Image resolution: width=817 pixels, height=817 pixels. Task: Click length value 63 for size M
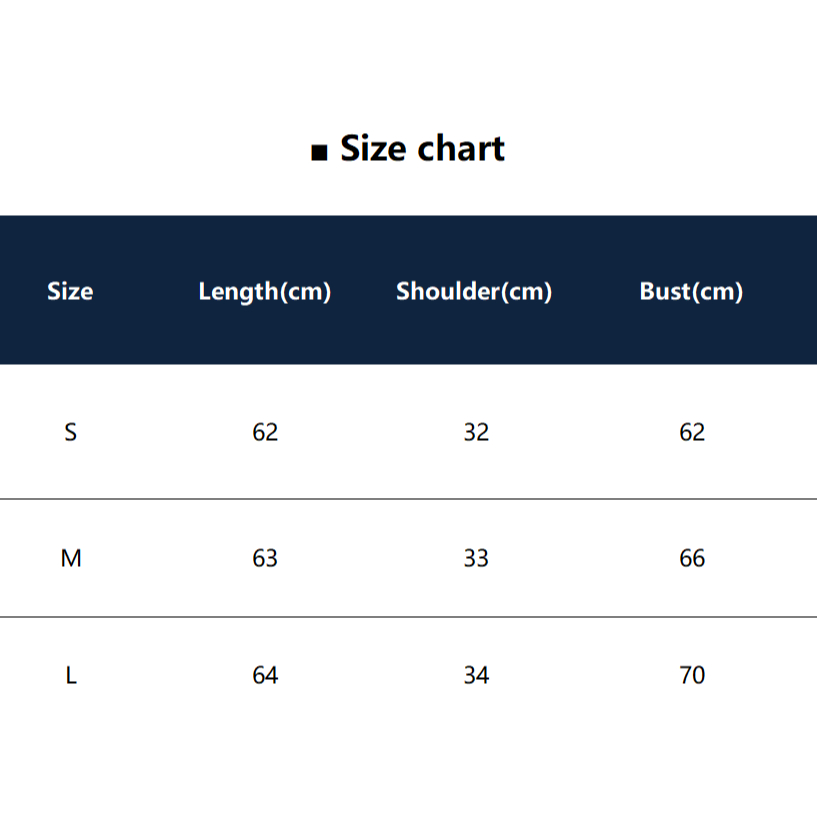coord(265,558)
